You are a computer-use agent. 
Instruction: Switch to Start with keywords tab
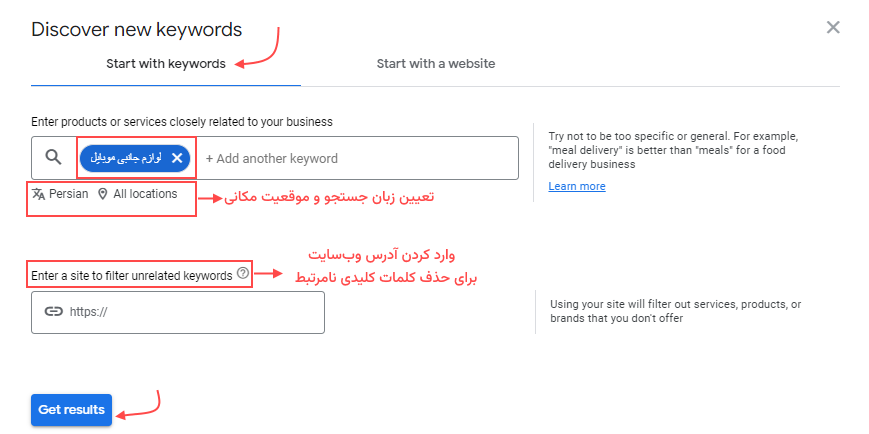pos(166,64)
